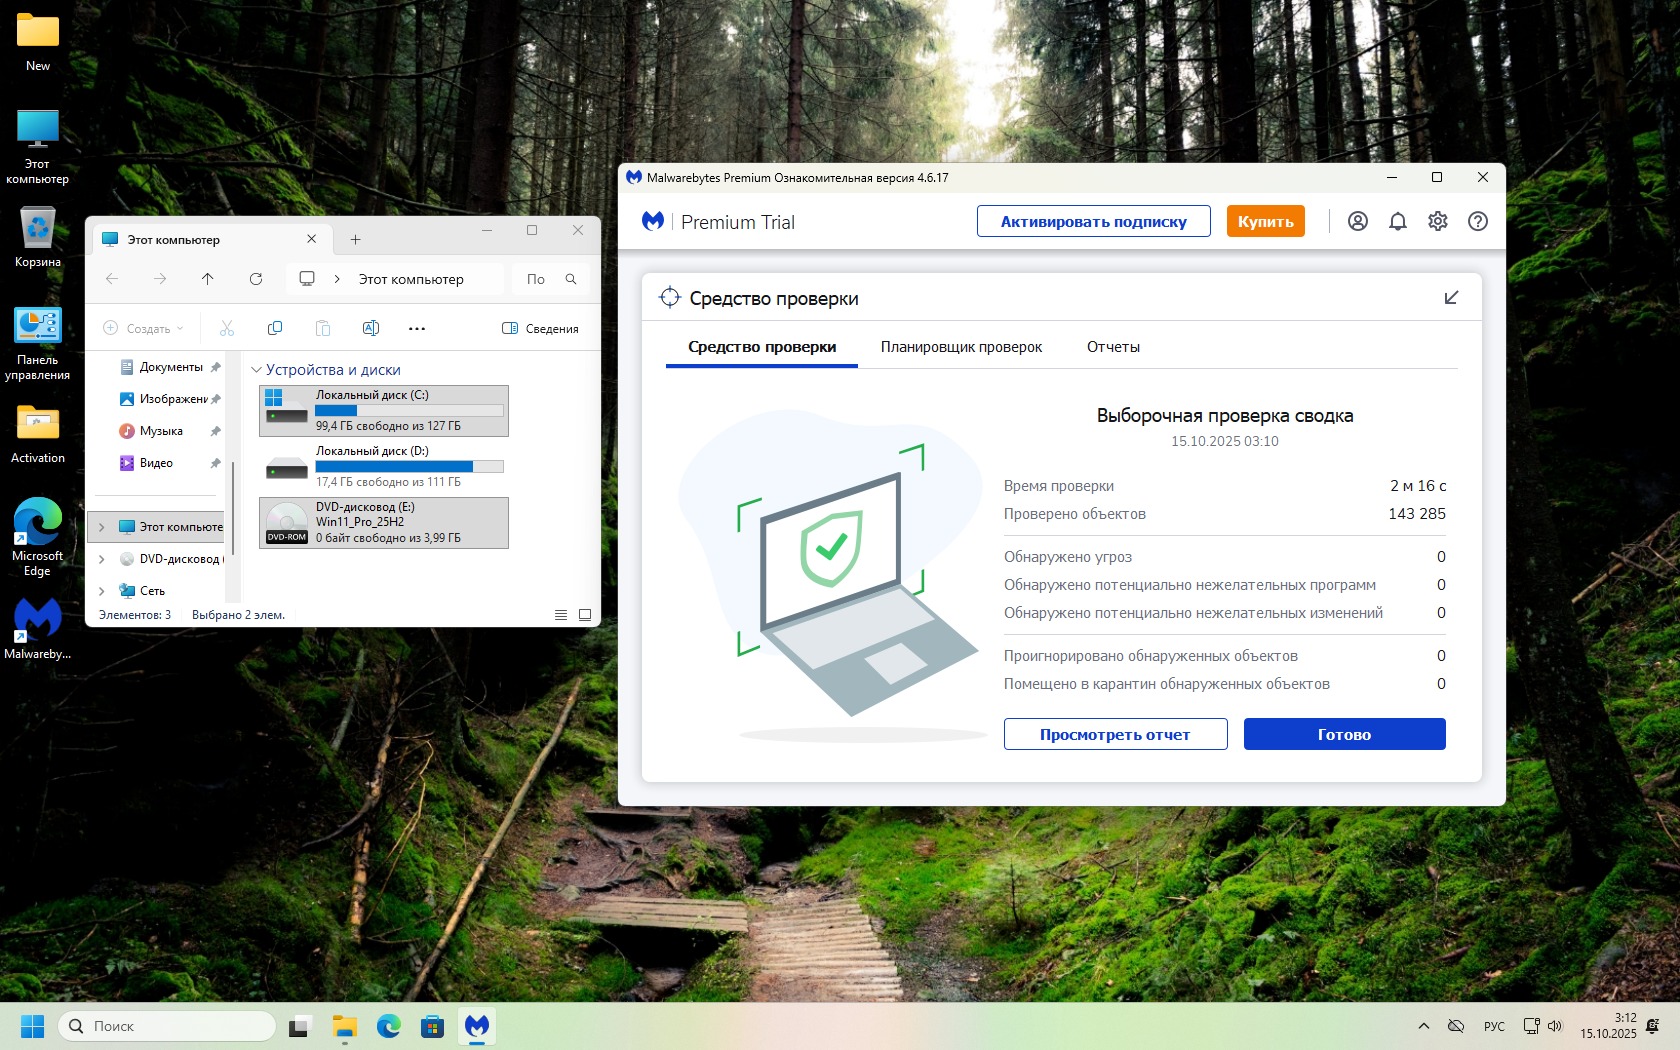Image resolution: width=1680 pixels, height=1050 pixels.
Task: Open the Explorer toolbar more options ellipsis
Action: point(417,328)
